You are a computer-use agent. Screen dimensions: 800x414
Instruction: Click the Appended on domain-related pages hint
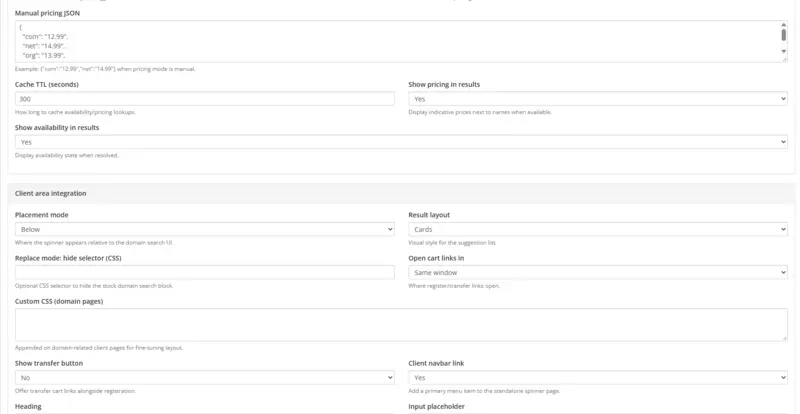[99, 348]
